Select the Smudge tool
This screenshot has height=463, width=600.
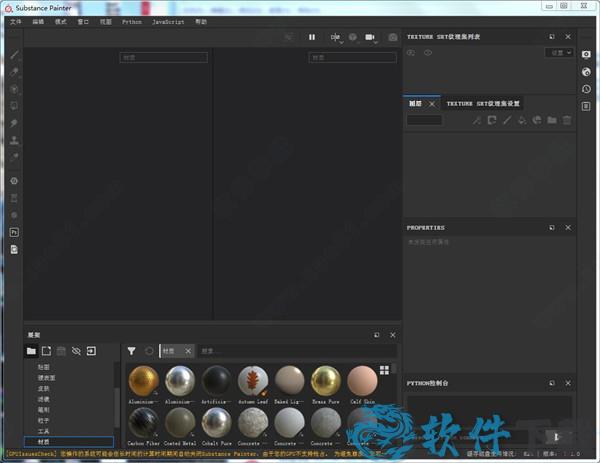pyautogui.click(x=14, y=123)
